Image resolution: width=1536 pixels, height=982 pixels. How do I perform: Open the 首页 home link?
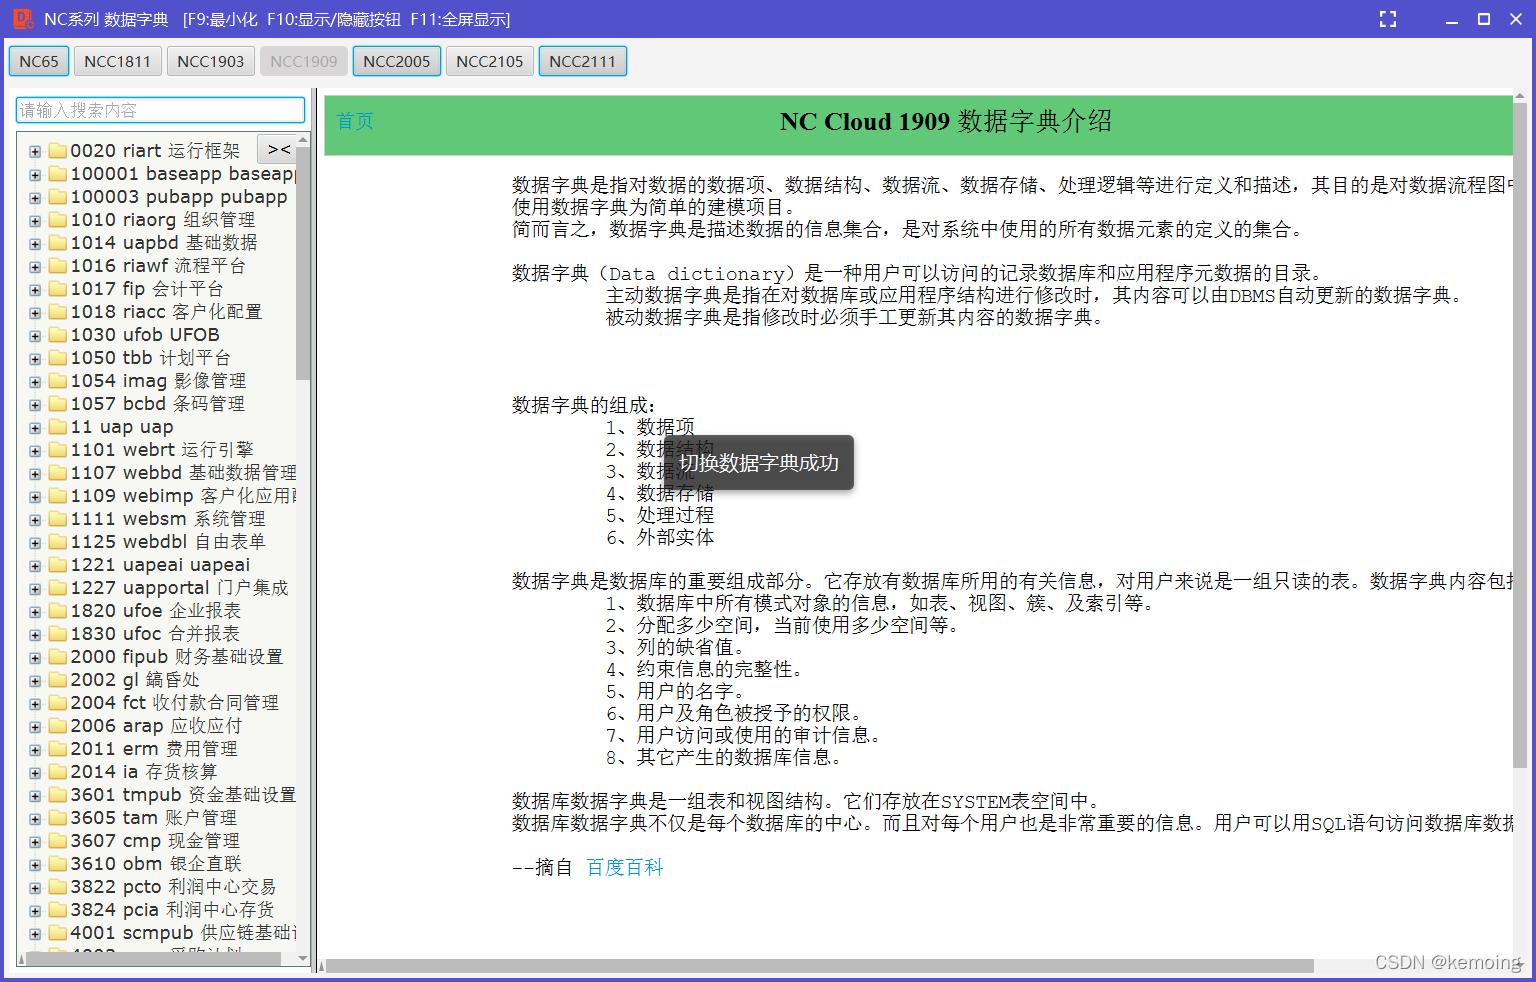tap(355, 122)
